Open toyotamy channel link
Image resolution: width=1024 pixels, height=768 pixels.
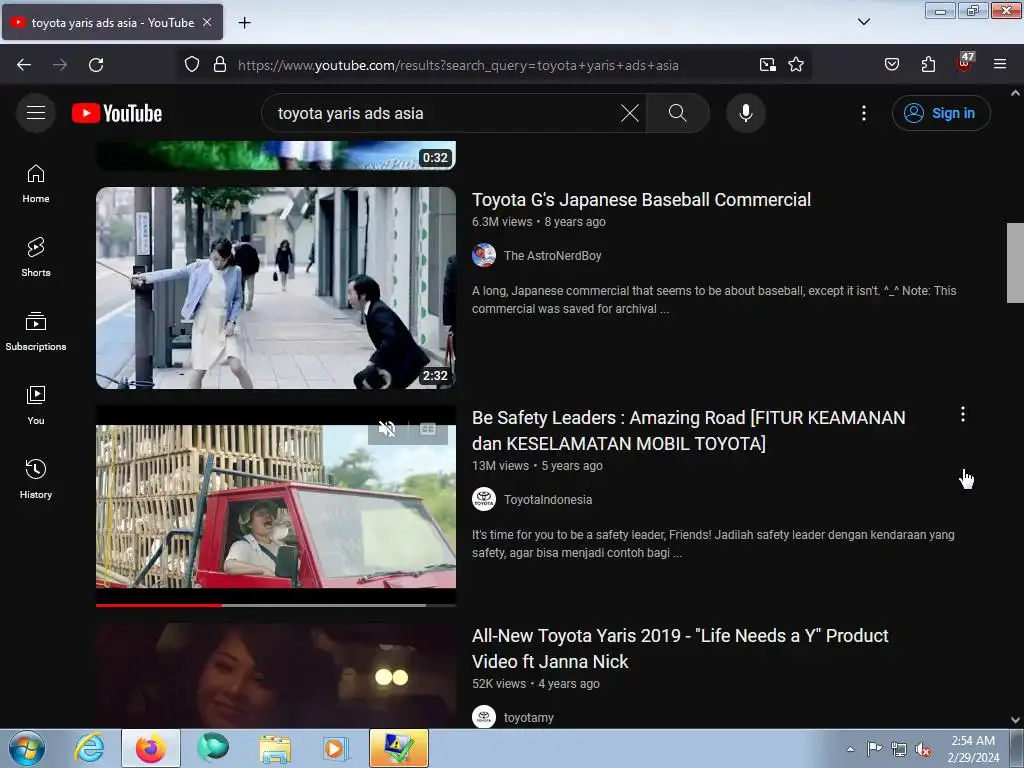pos(528,718)
